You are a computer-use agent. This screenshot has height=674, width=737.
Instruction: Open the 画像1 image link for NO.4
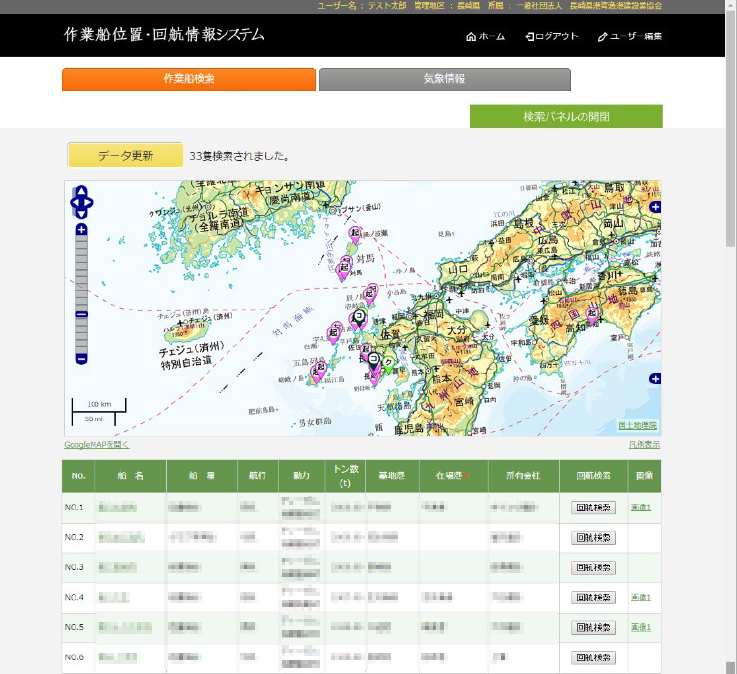tap(641, 597)
